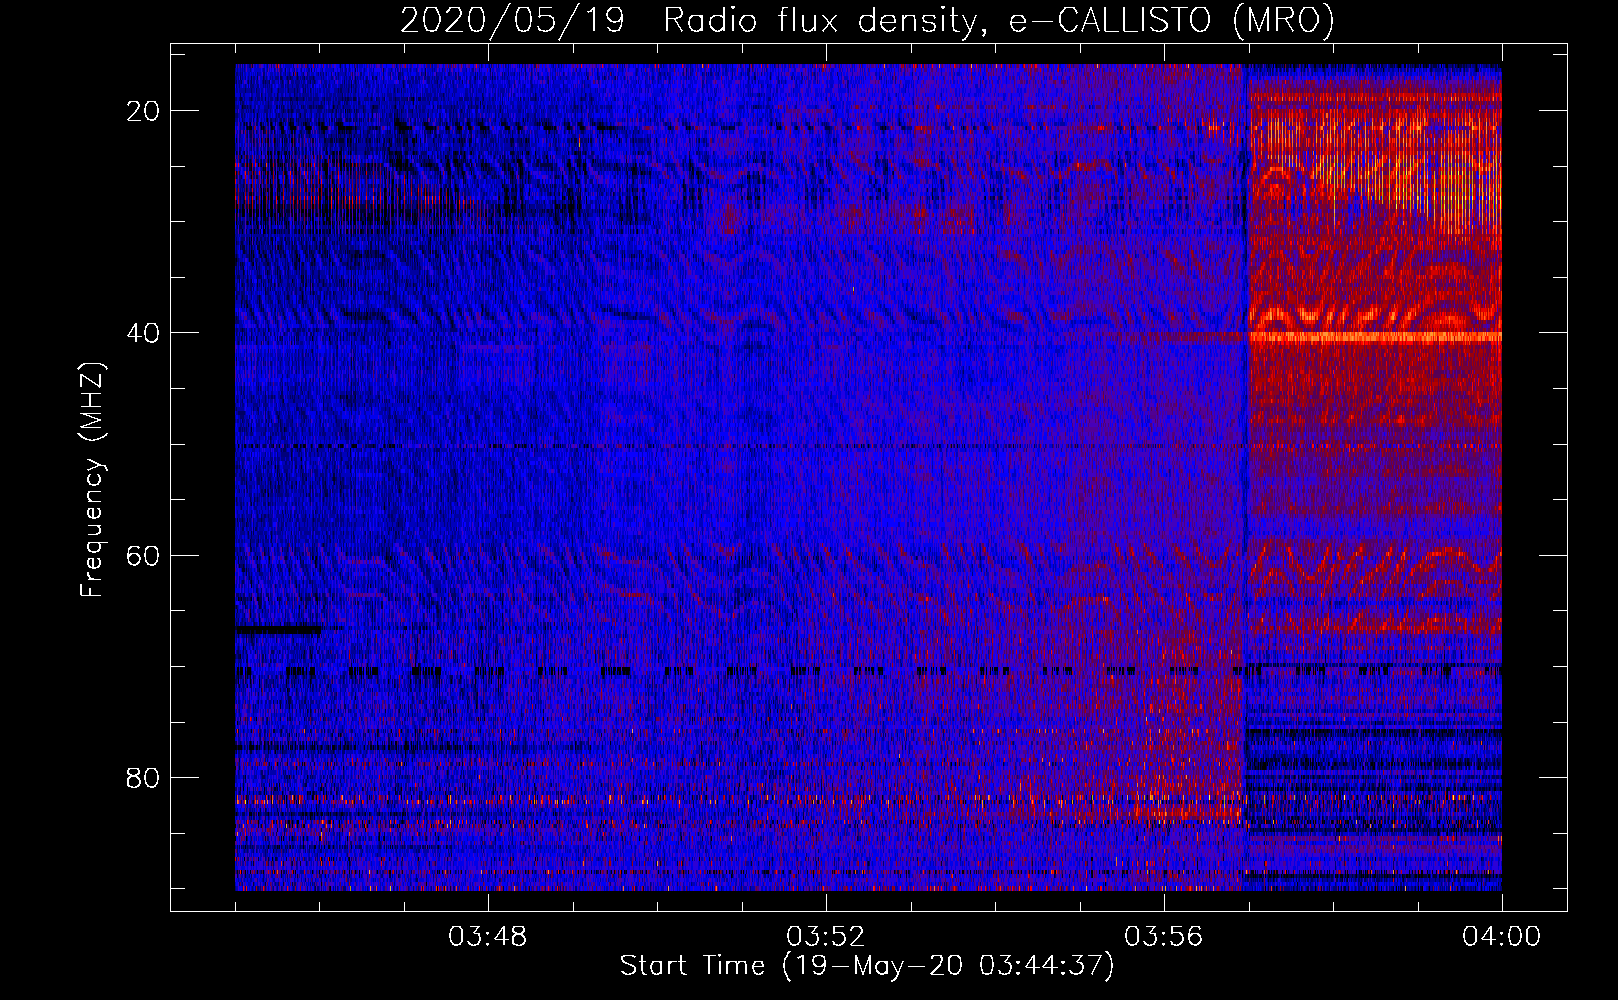Click the plot title '2020/05/19 Radio flux density, e-CALLISTO (MRO)'
Screen dimensions: 1618x1000
click(867, 20)
